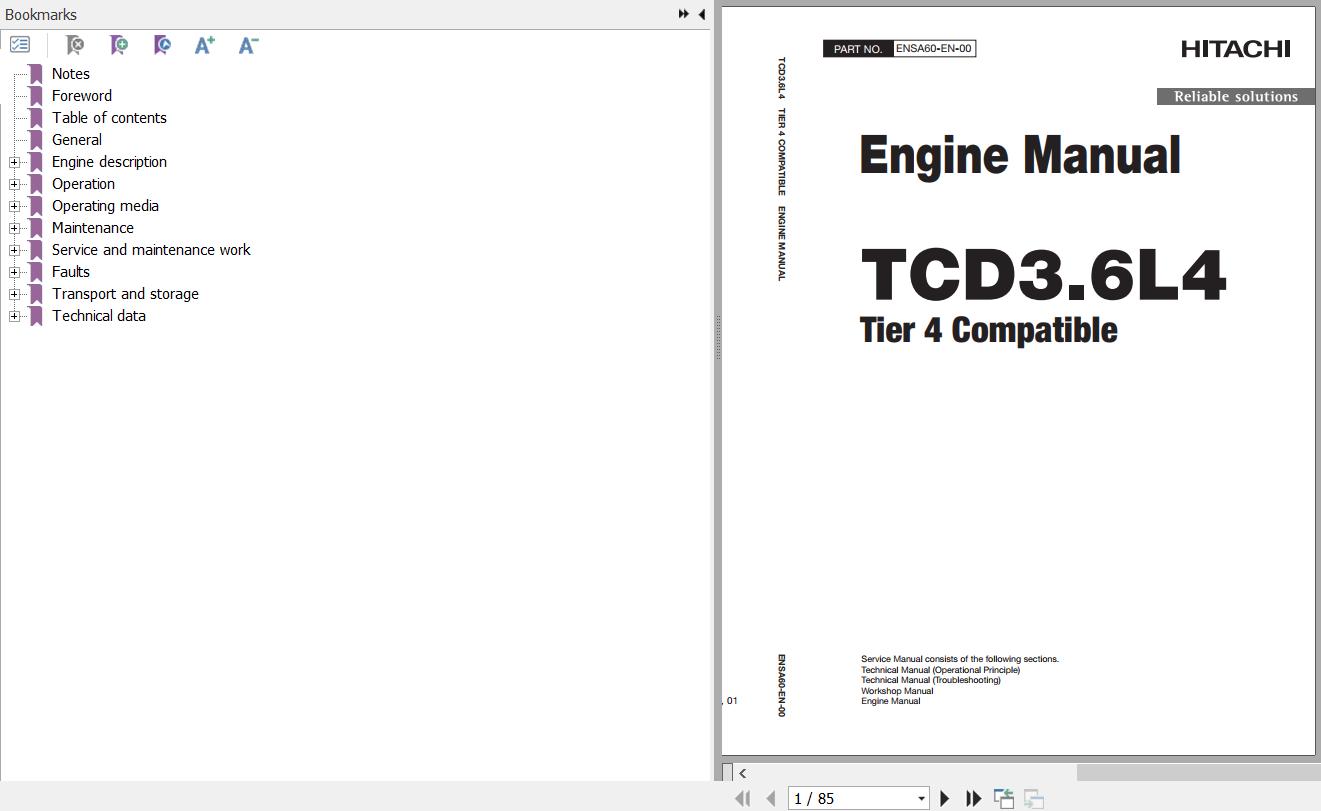Expand the Operating media bookmark
Screen dimensions: 1321x811
[x=14, y=206]
